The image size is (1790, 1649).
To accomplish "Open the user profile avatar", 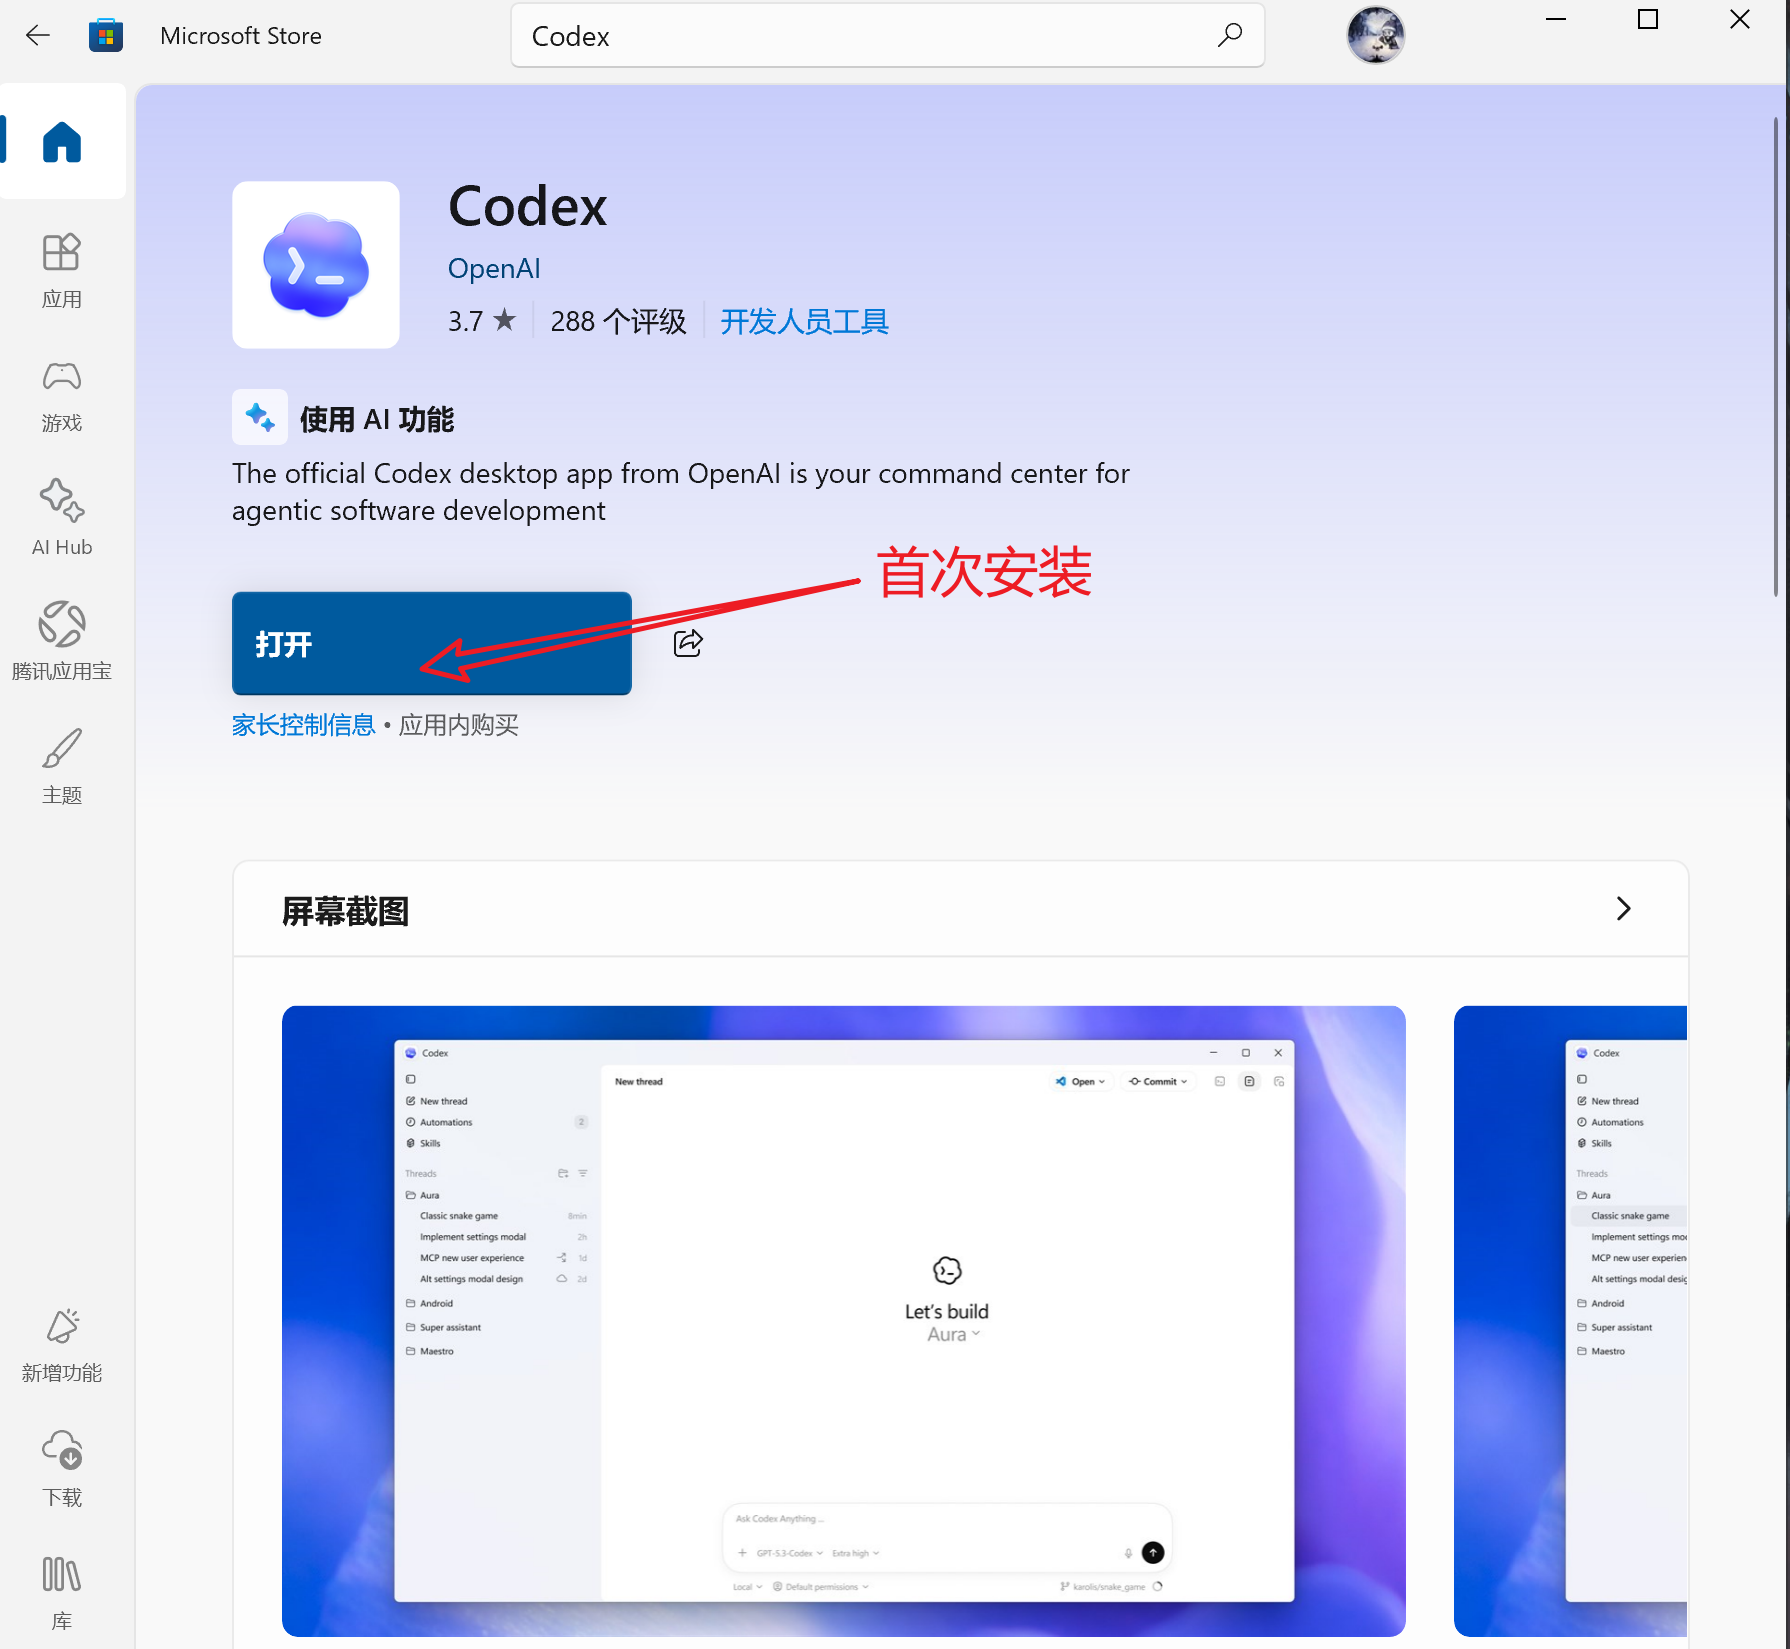I will pos(1375,35).
